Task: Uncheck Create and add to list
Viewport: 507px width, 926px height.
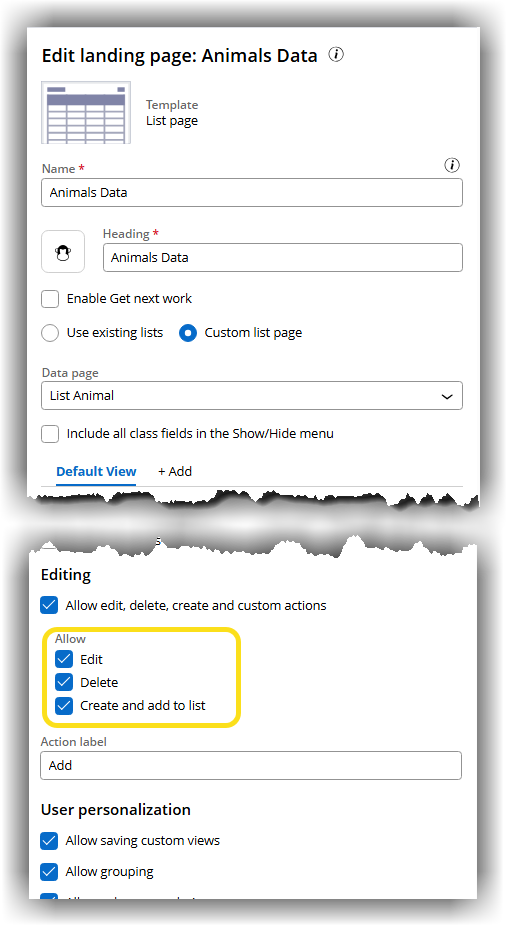Action: click(64, 705)
